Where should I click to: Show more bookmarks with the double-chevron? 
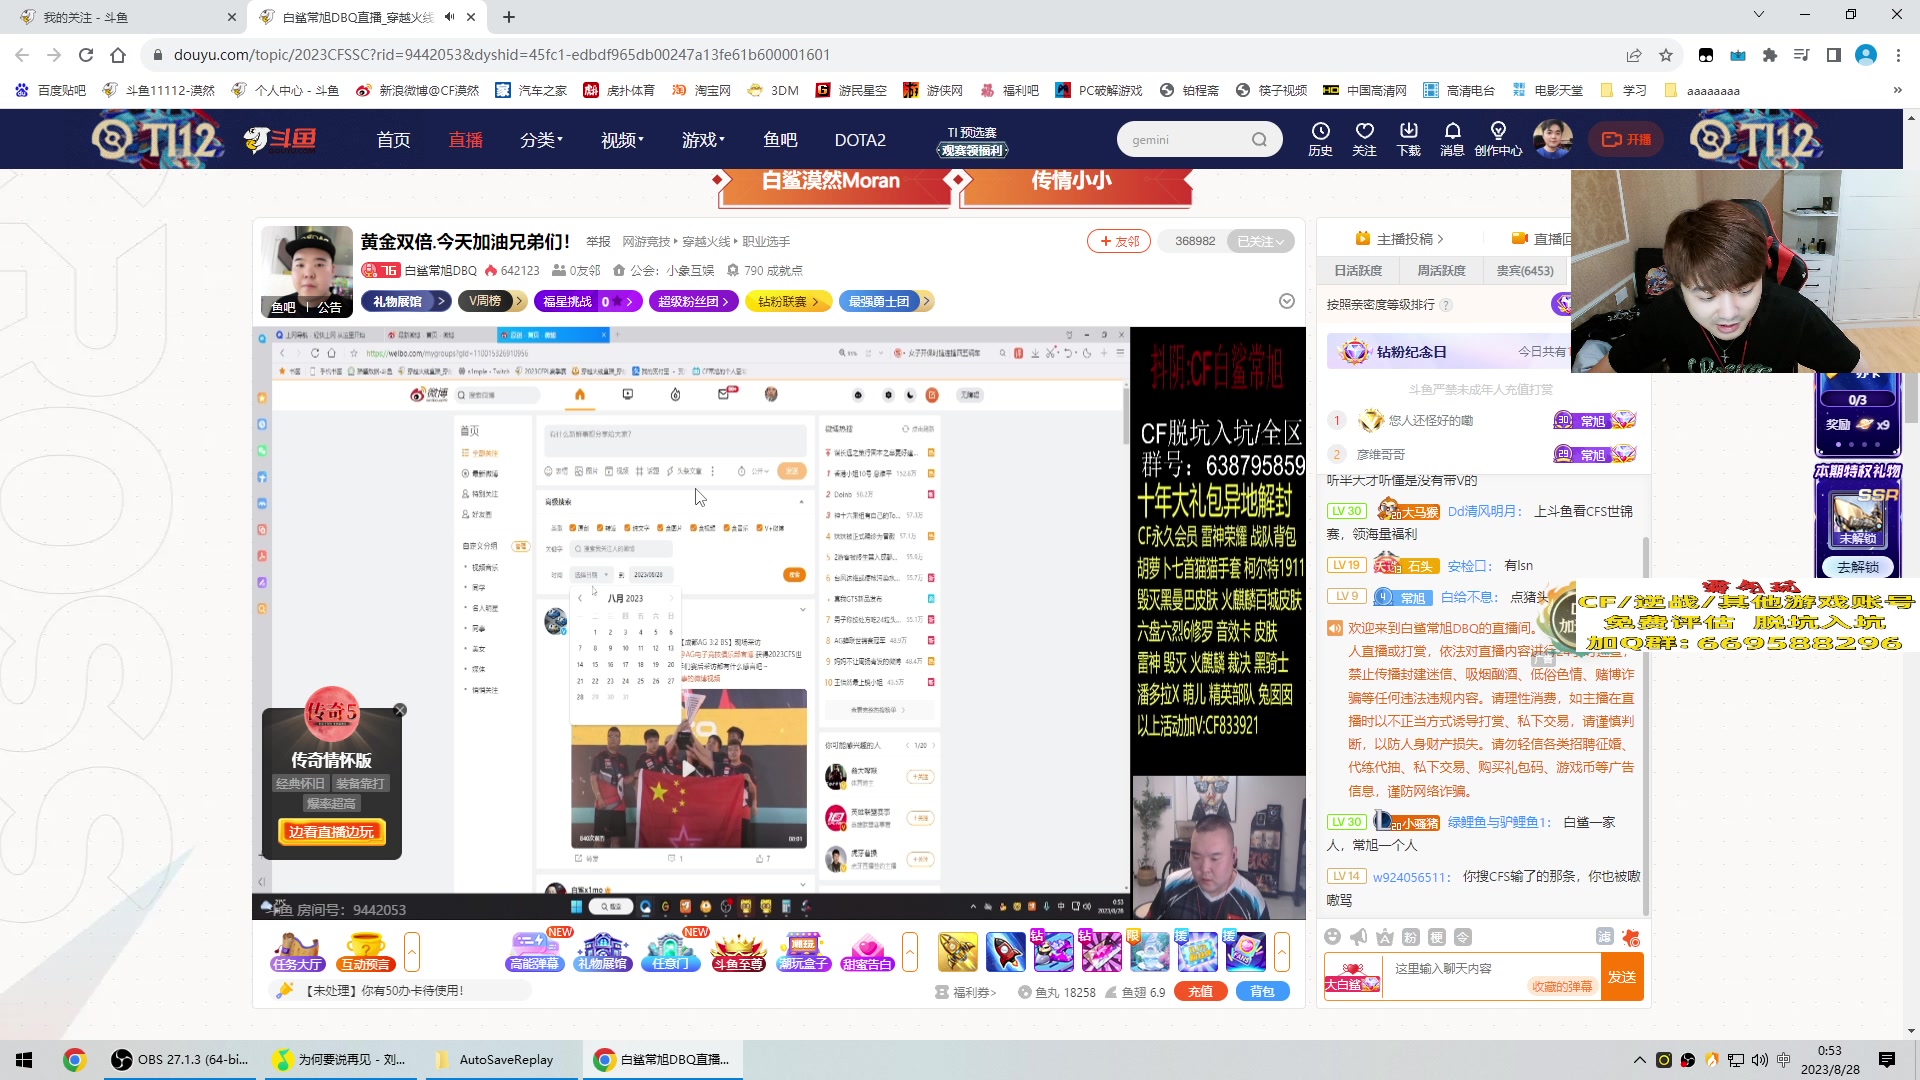point(1897,90)
